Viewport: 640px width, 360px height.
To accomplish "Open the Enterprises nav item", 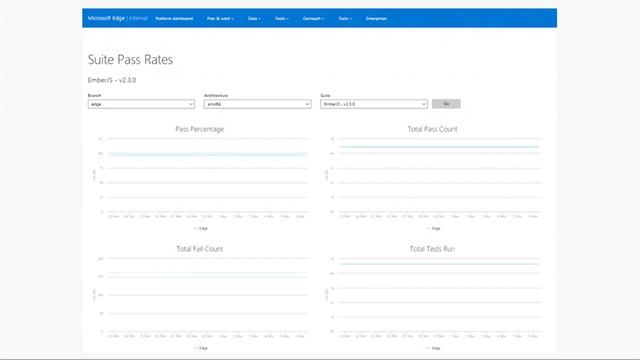I will 376,19.
